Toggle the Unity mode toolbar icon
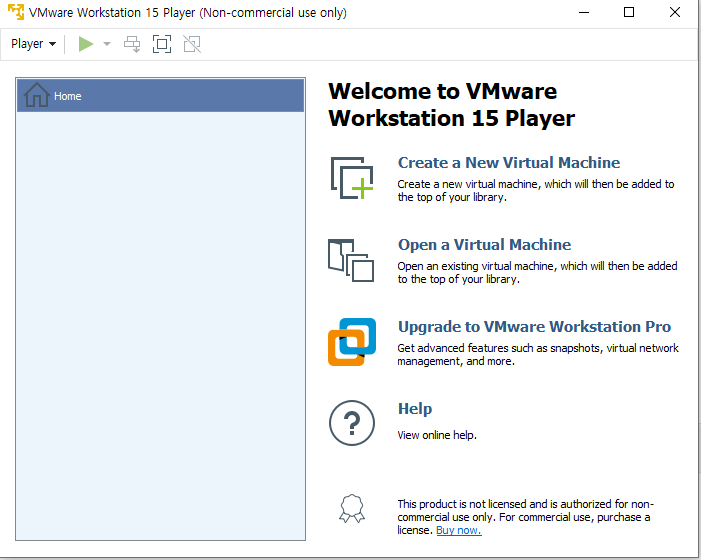The height and width of the screenshot is (560, 701). coord(192,44)
